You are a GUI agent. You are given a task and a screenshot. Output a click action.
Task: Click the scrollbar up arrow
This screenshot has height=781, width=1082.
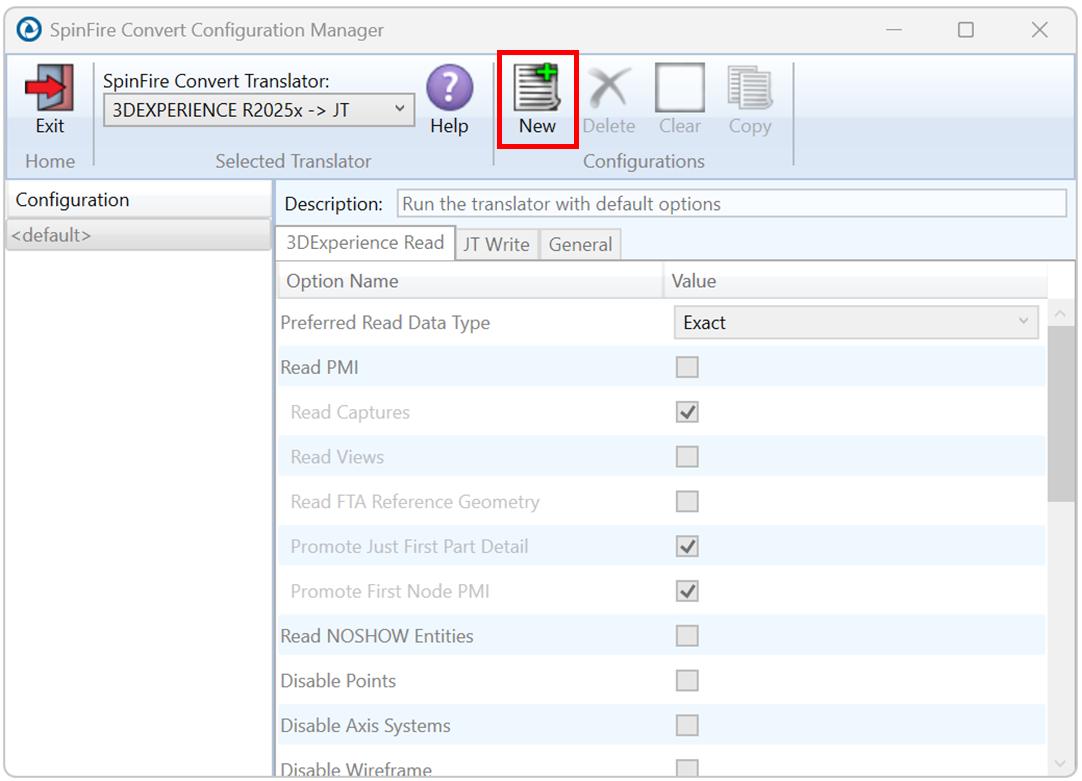pyautogui.click(x=1061, y=314)
